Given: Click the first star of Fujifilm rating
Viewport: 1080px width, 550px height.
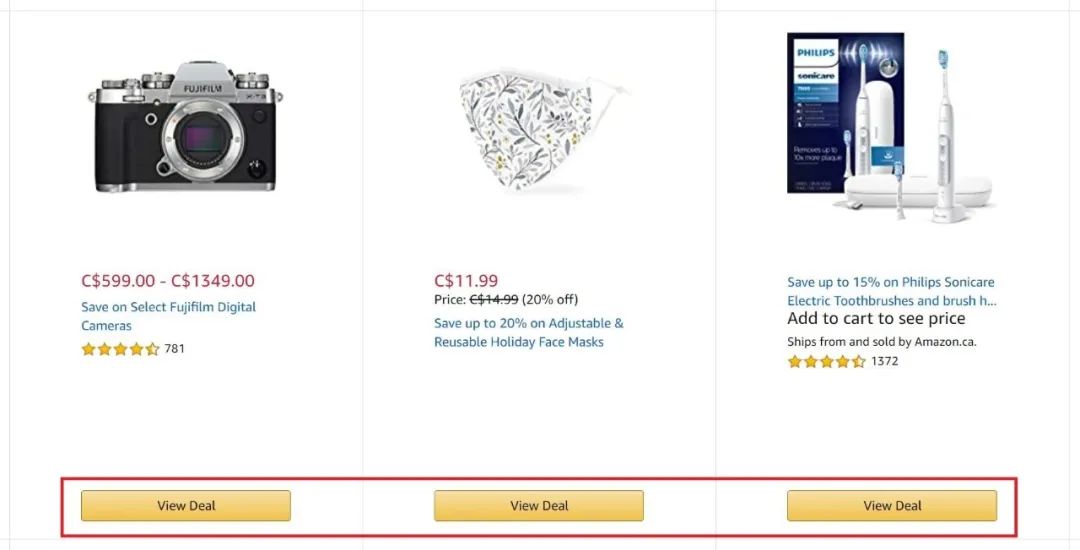Looking at the screenshot, I should (x=88, y=349).
